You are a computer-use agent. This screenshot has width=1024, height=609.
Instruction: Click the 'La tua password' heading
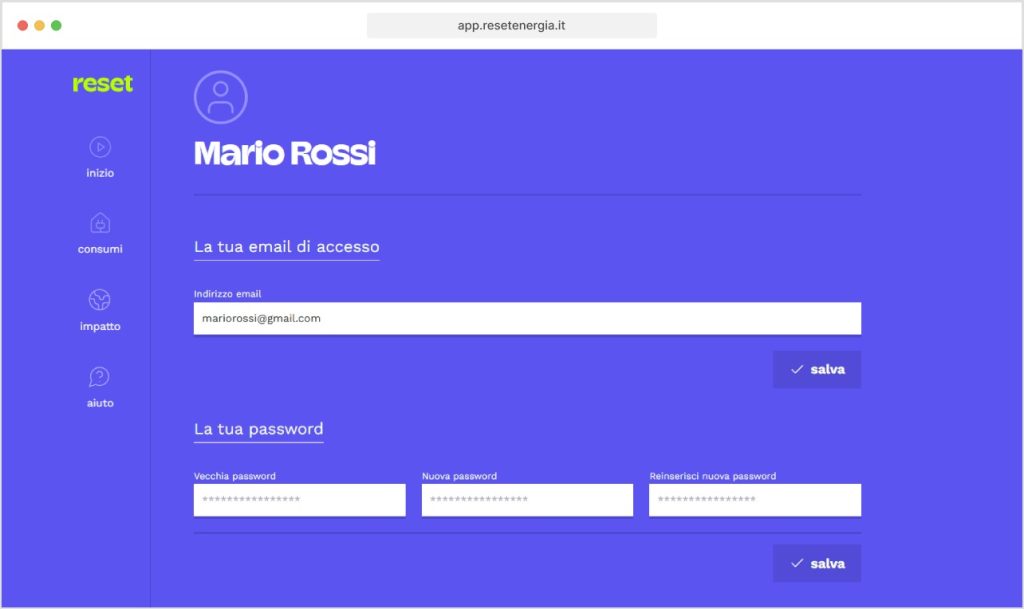(259, 429)
